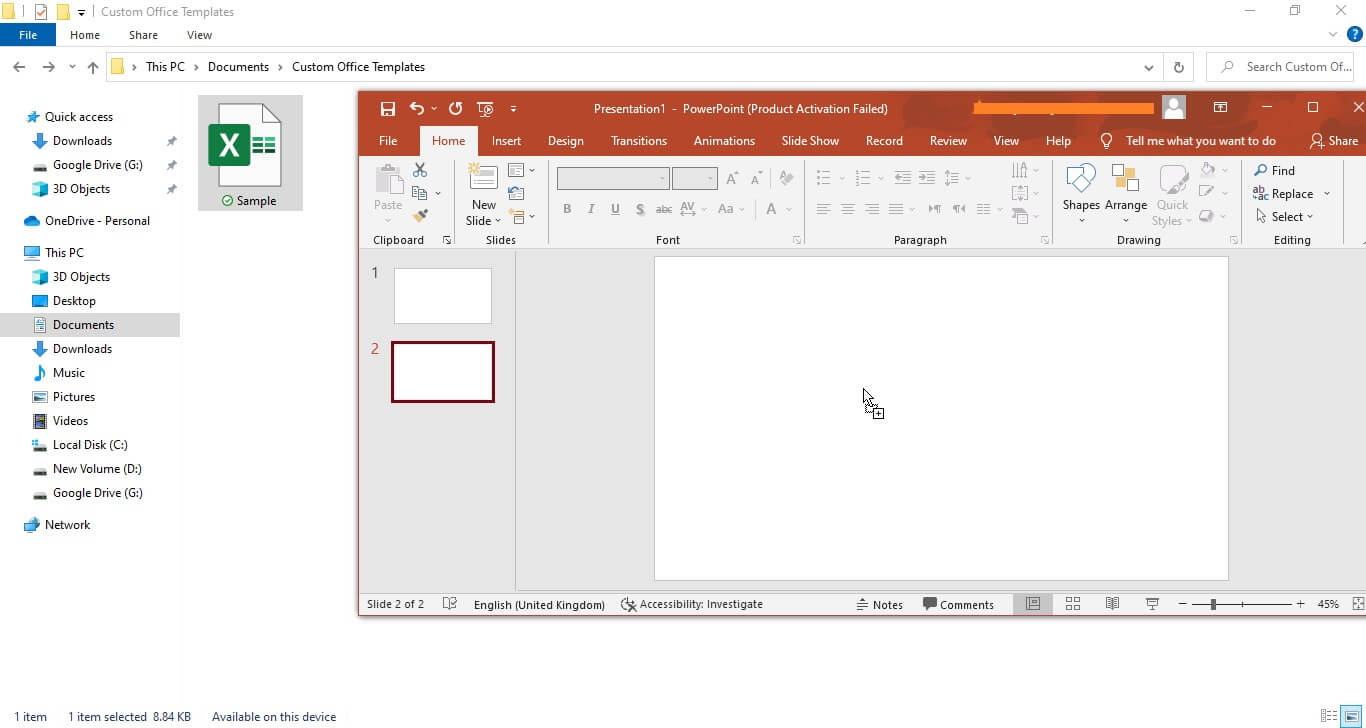Open the Notes pane
The height and width of the screenshot is (728, 1366).
pos(881,604)
